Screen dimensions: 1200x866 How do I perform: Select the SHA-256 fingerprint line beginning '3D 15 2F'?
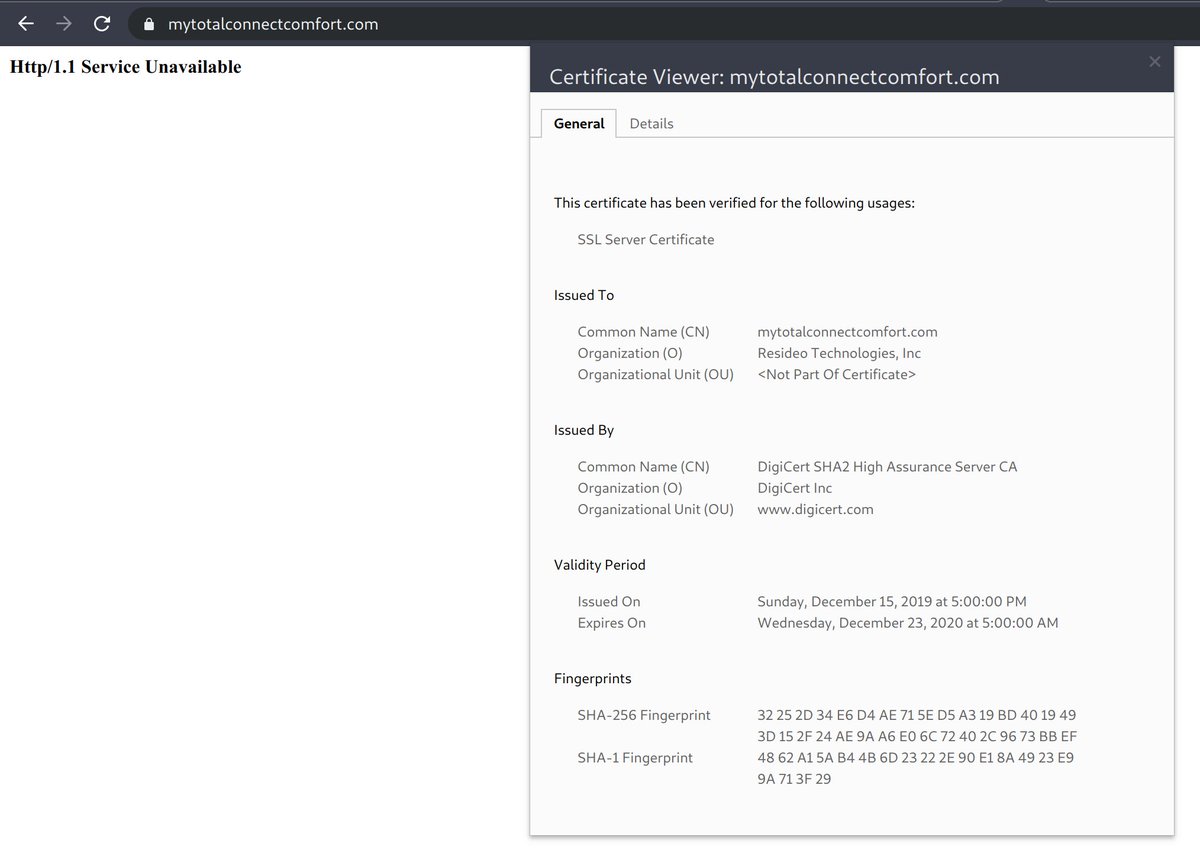[917, 737]
